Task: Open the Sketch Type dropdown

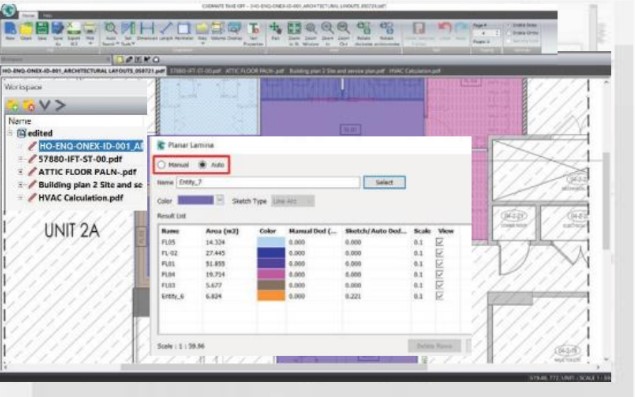Action: point(293,201)
